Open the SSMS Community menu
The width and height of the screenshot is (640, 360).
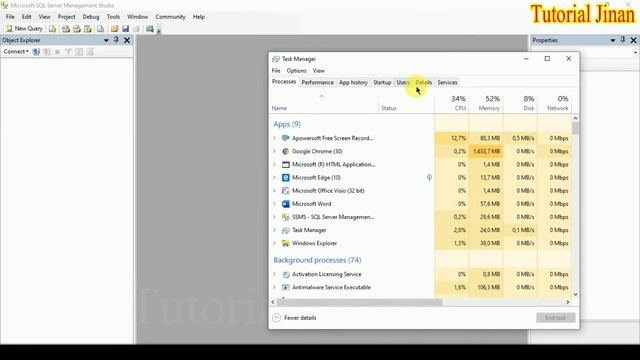tap(170, 17)
